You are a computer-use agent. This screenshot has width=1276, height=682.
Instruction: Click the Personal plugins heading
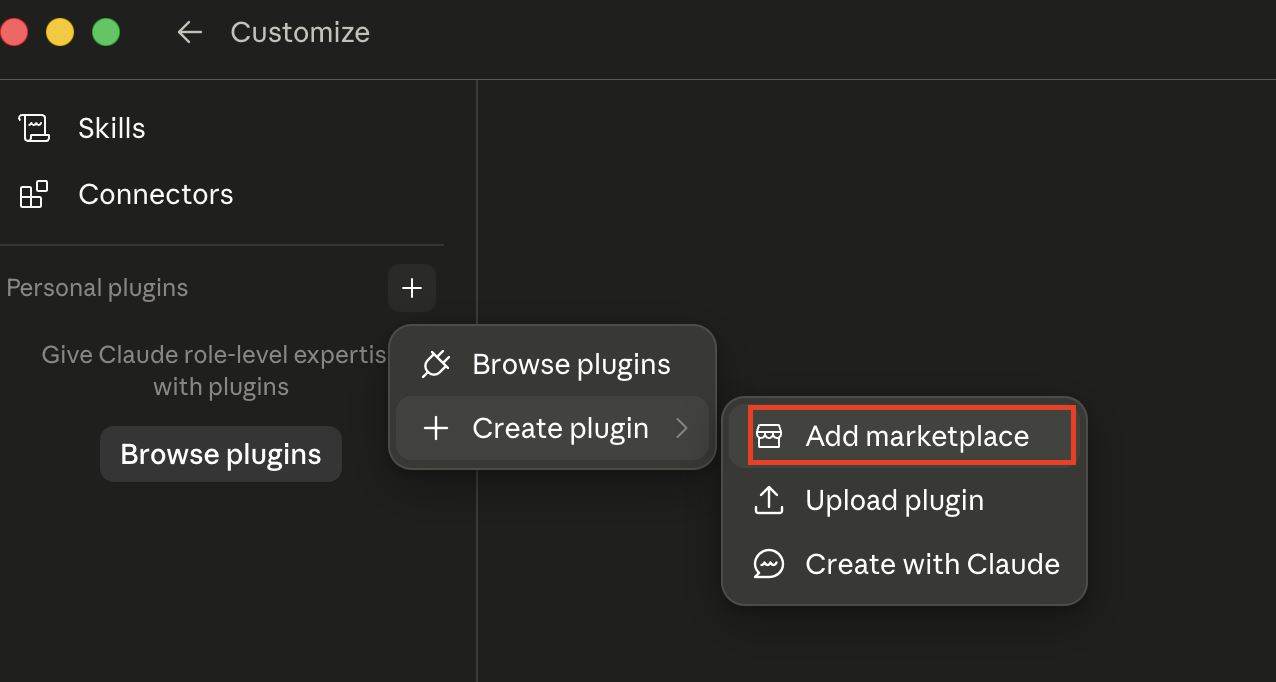coord(97,288)
